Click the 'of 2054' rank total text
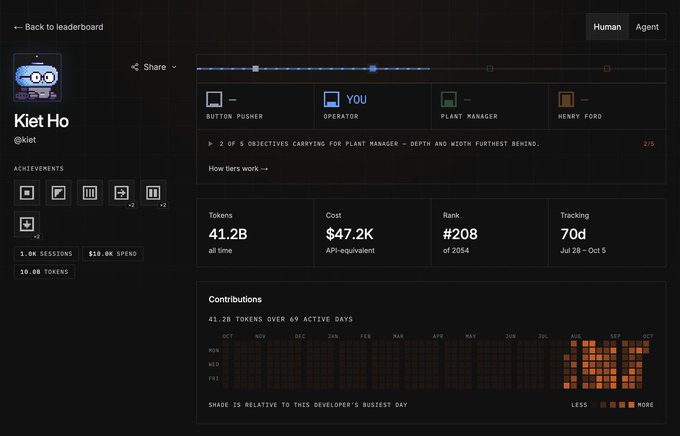Viewport: 680px width, 436px height. [x=456, y=250]
